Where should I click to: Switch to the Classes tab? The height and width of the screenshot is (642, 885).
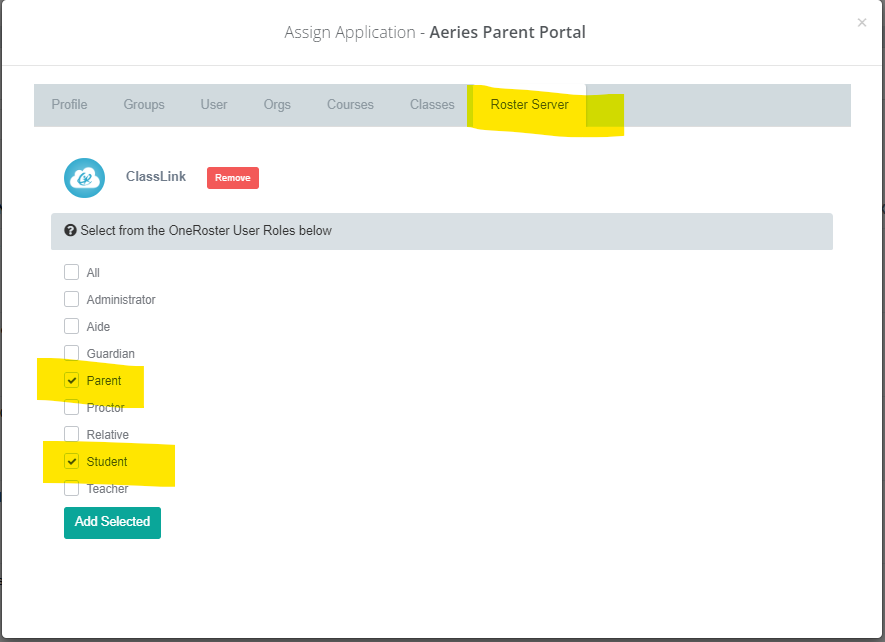point(432,105)
